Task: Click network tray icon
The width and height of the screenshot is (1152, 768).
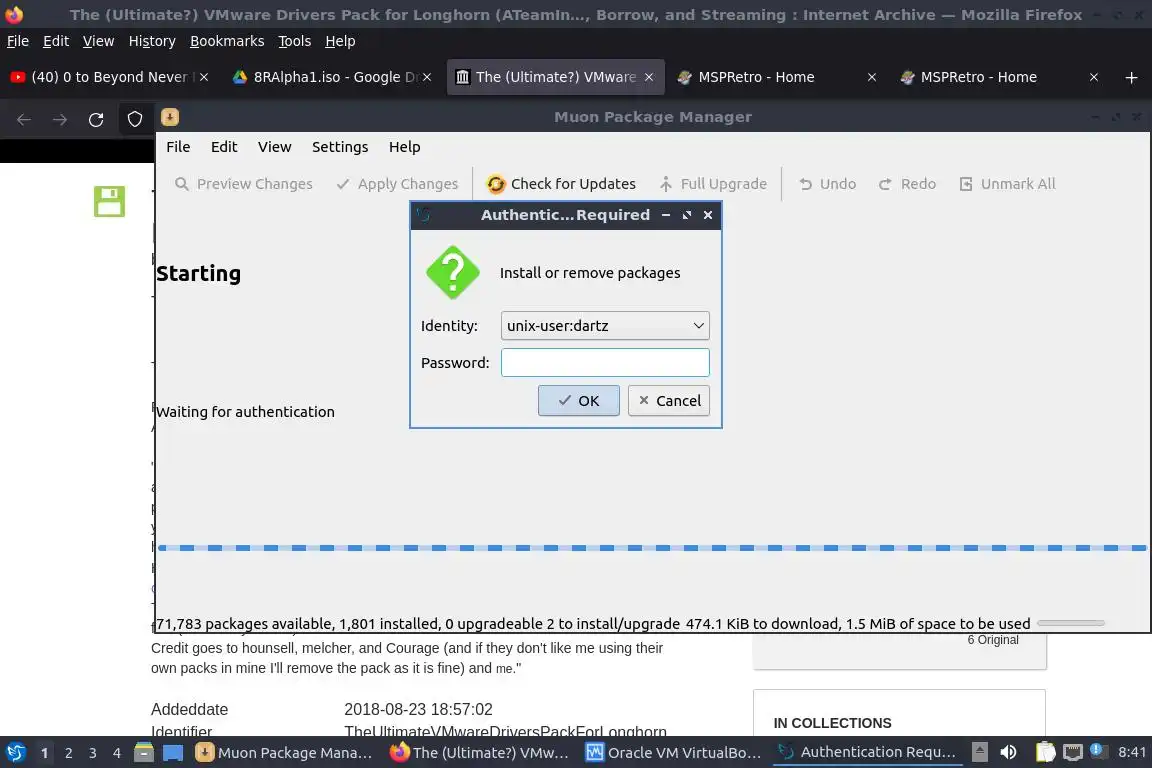Action: [1073, 752]
